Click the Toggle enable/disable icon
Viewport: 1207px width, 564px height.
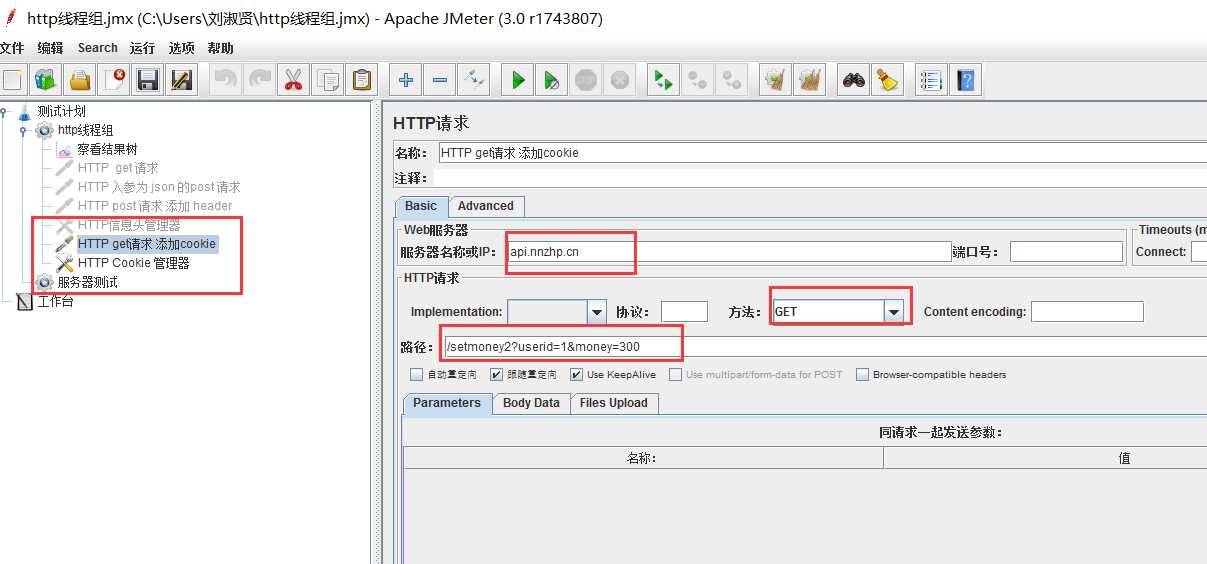[x=474, y=80]
